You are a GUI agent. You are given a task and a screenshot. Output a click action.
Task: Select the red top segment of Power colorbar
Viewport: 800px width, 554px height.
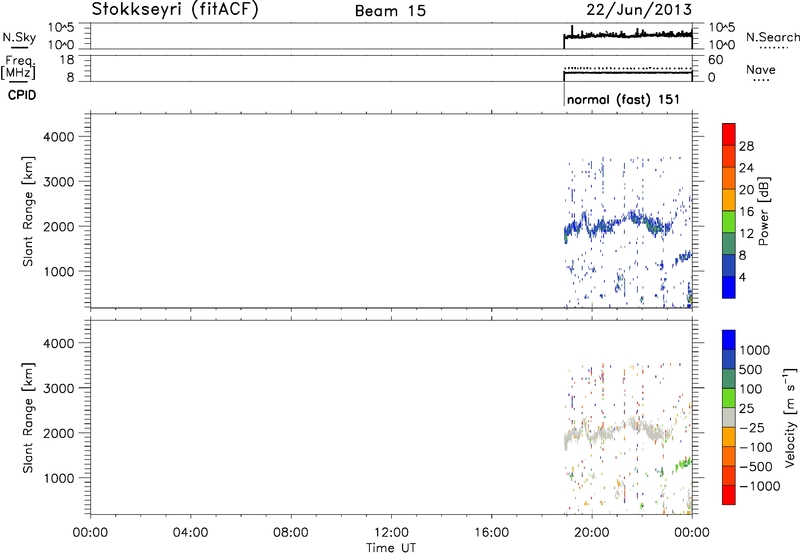(x=729, y=134)
